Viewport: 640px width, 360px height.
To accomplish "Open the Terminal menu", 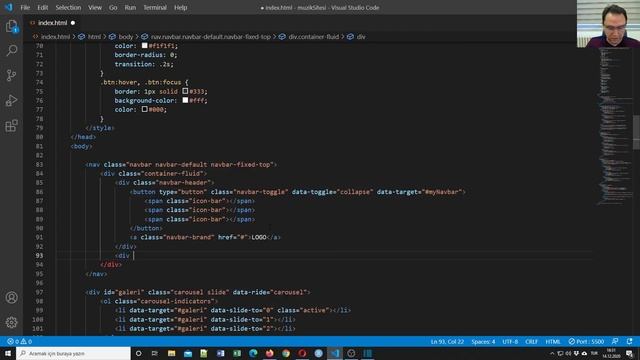I will click(155, 7).
